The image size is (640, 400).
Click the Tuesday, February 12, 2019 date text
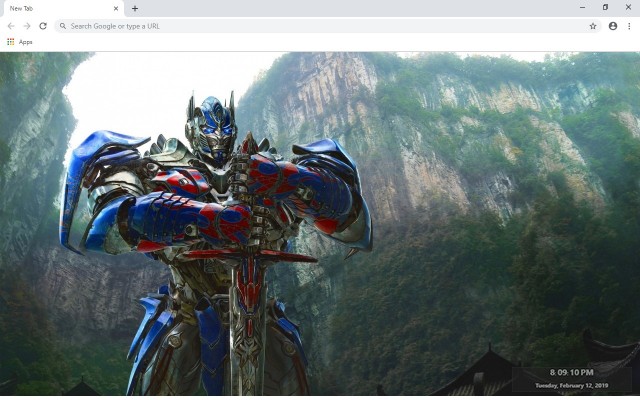[571, 385]
